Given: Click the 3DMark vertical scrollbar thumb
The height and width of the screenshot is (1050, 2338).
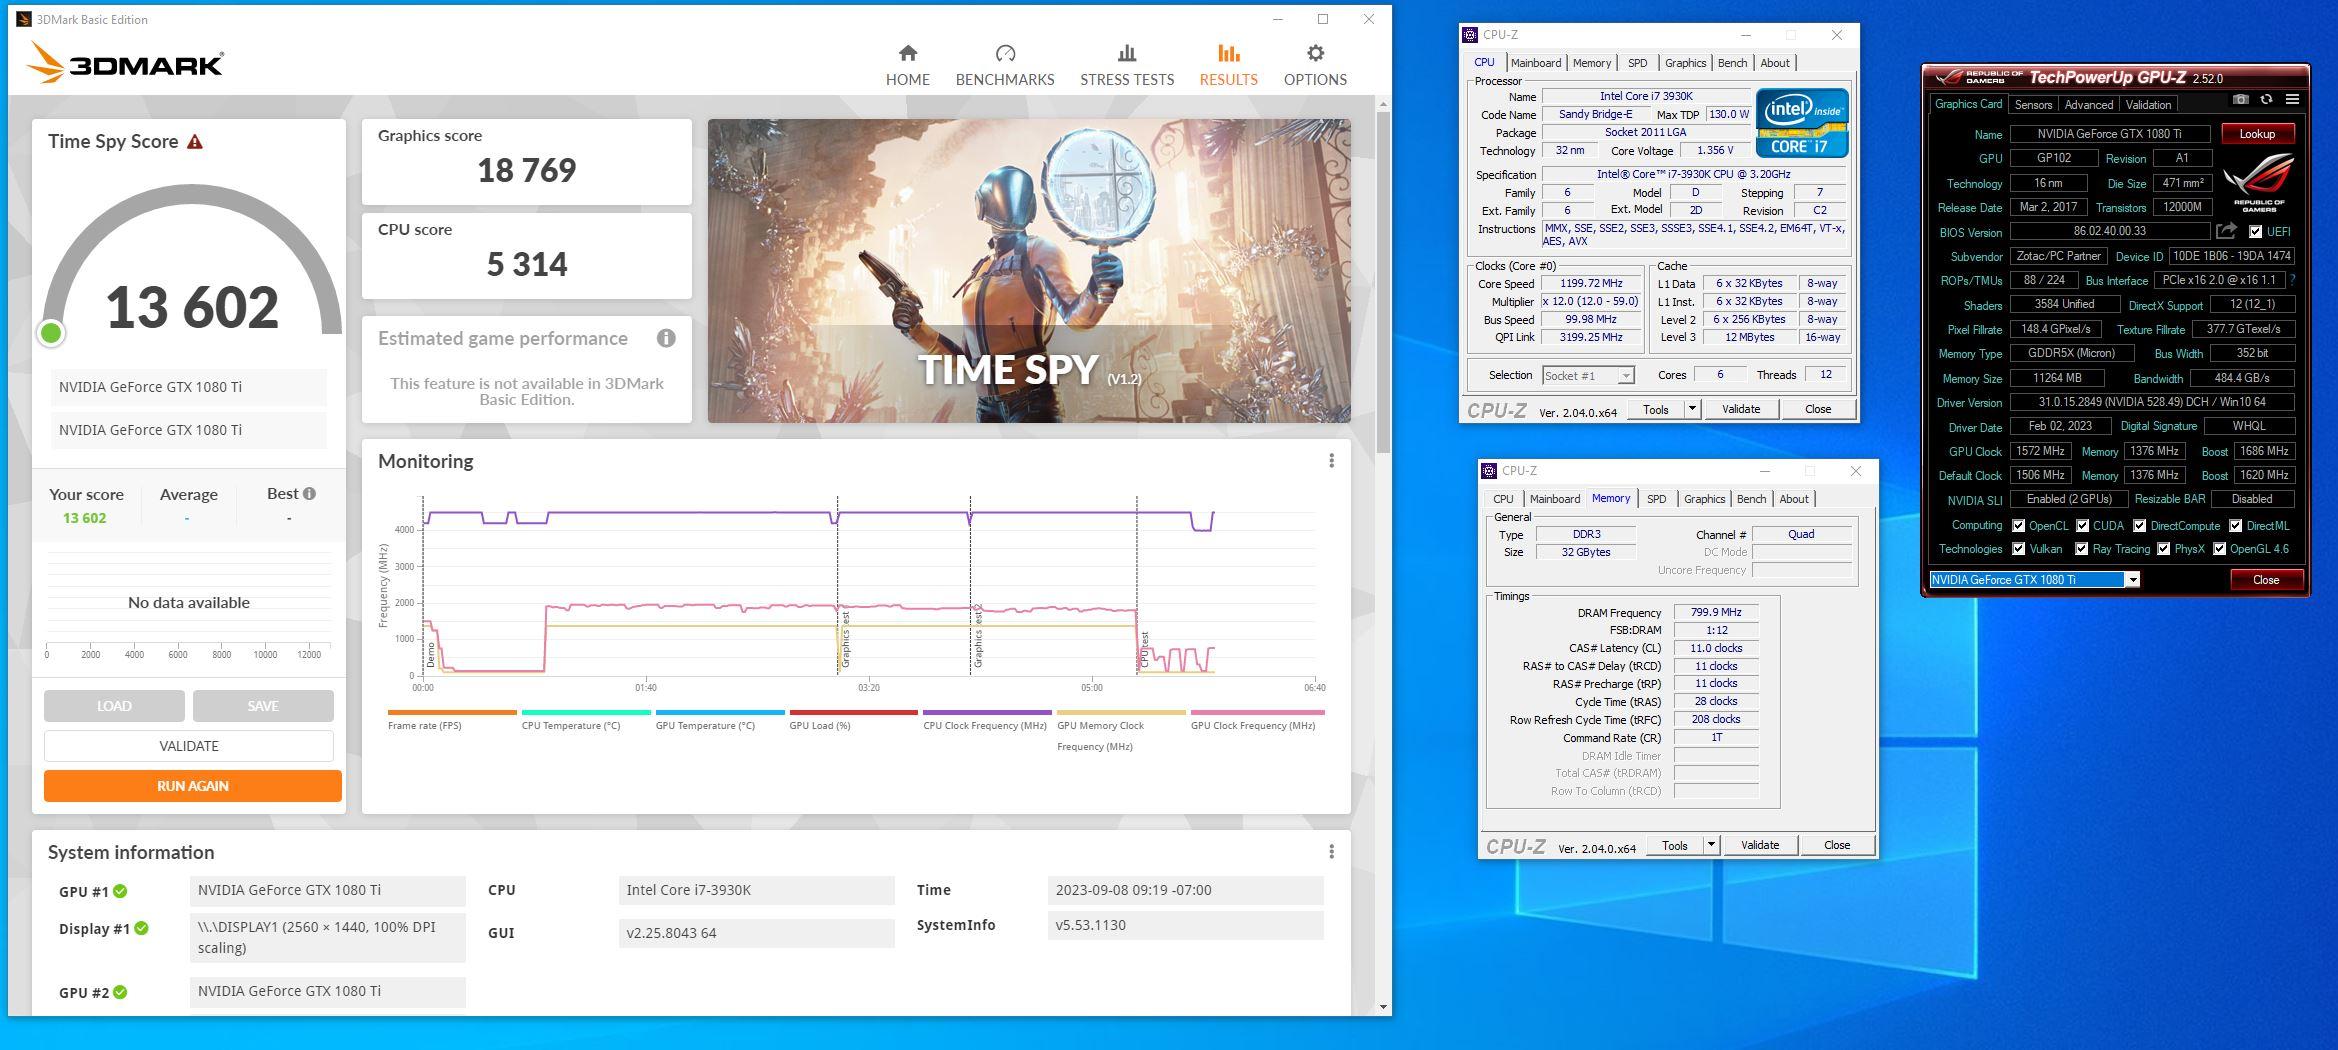Looking at the screenshot, I should [x=1383, y=282].
